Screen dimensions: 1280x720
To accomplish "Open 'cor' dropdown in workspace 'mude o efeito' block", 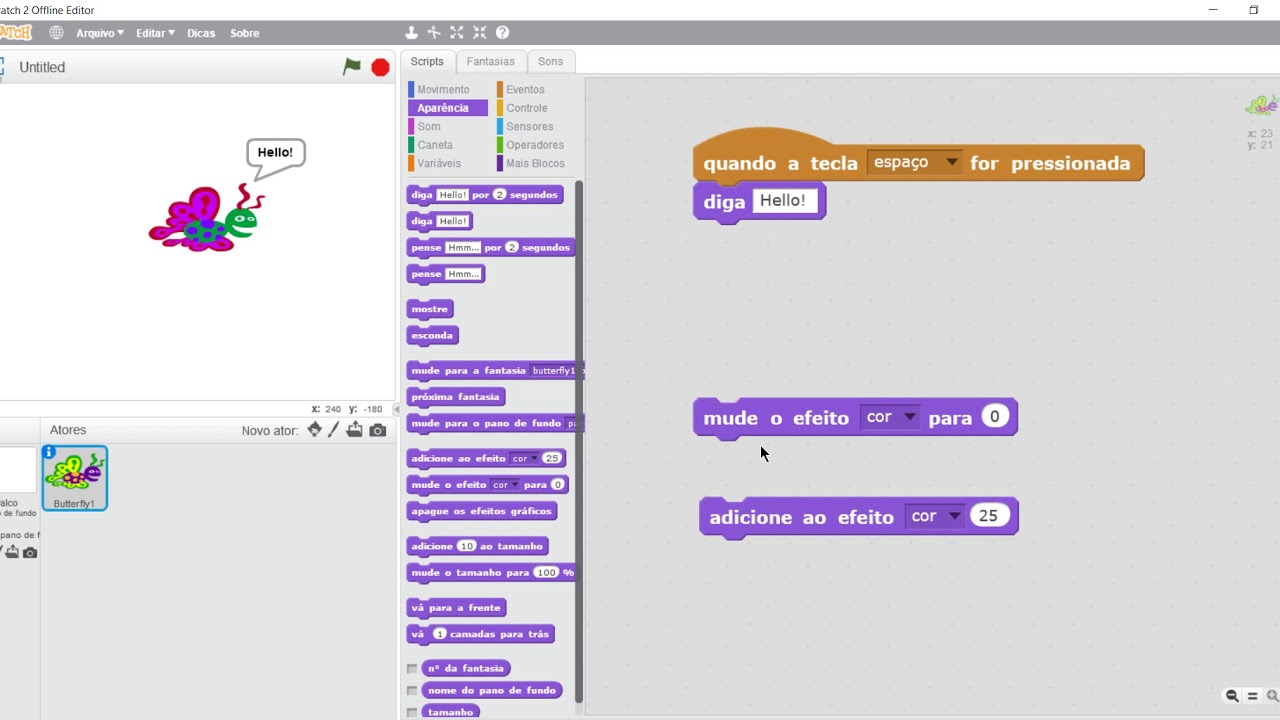I will pos(890,417).
